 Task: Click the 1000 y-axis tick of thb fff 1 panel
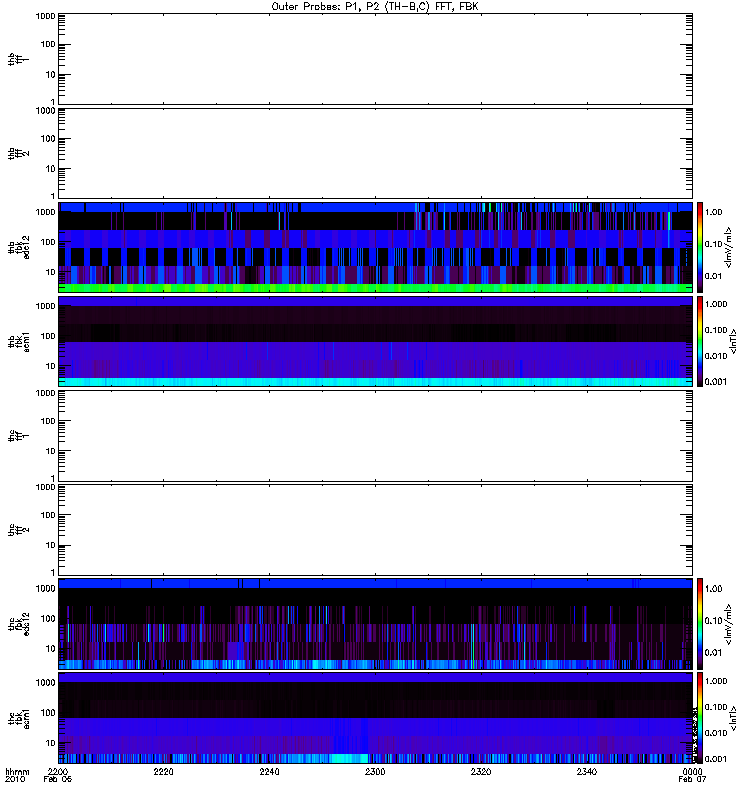click(x=45, y=16)
